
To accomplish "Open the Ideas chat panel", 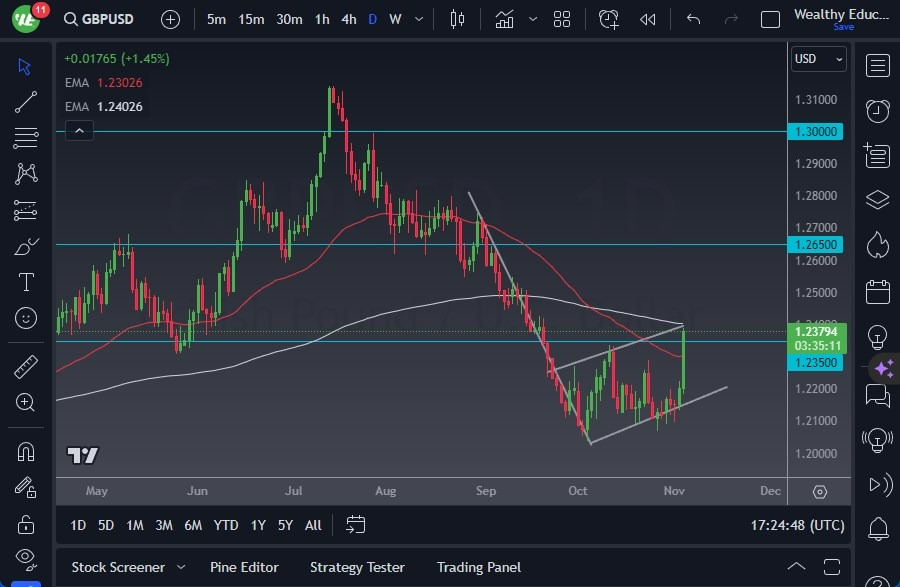I will (x=877, y=397).
